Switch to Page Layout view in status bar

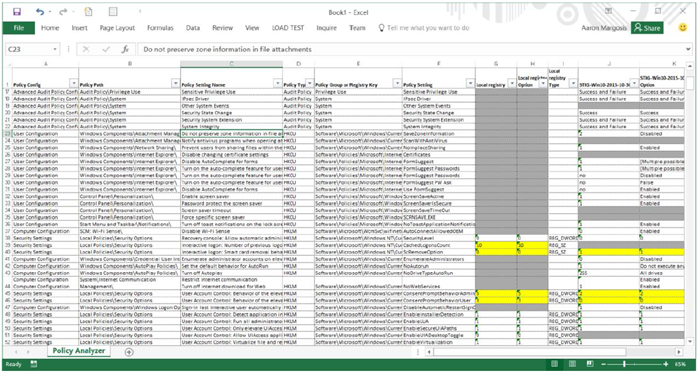tap(572, 364)
